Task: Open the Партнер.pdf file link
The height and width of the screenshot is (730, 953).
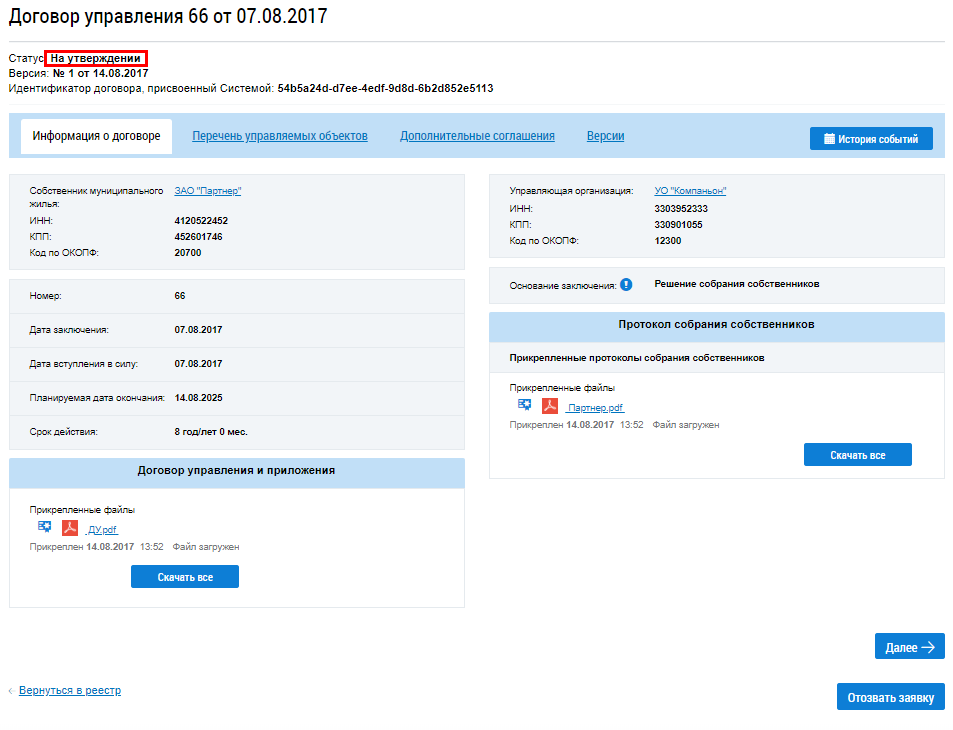Action: (x=594, y=408)
